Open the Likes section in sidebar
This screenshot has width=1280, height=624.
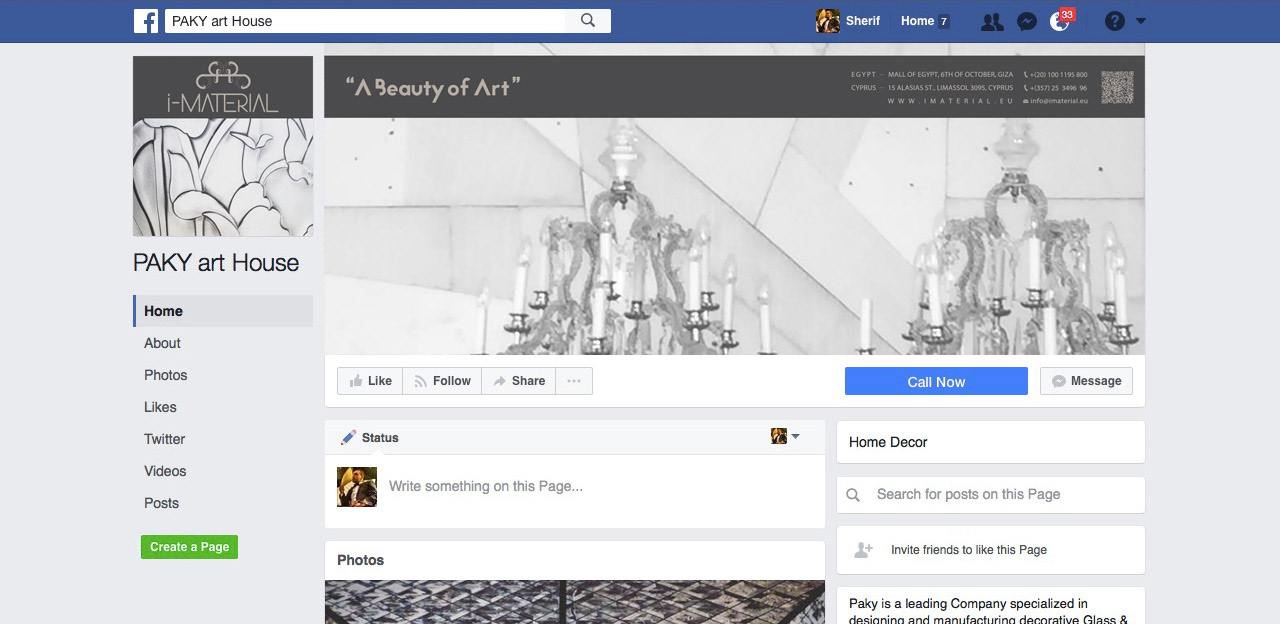click(x=160, y=407)
